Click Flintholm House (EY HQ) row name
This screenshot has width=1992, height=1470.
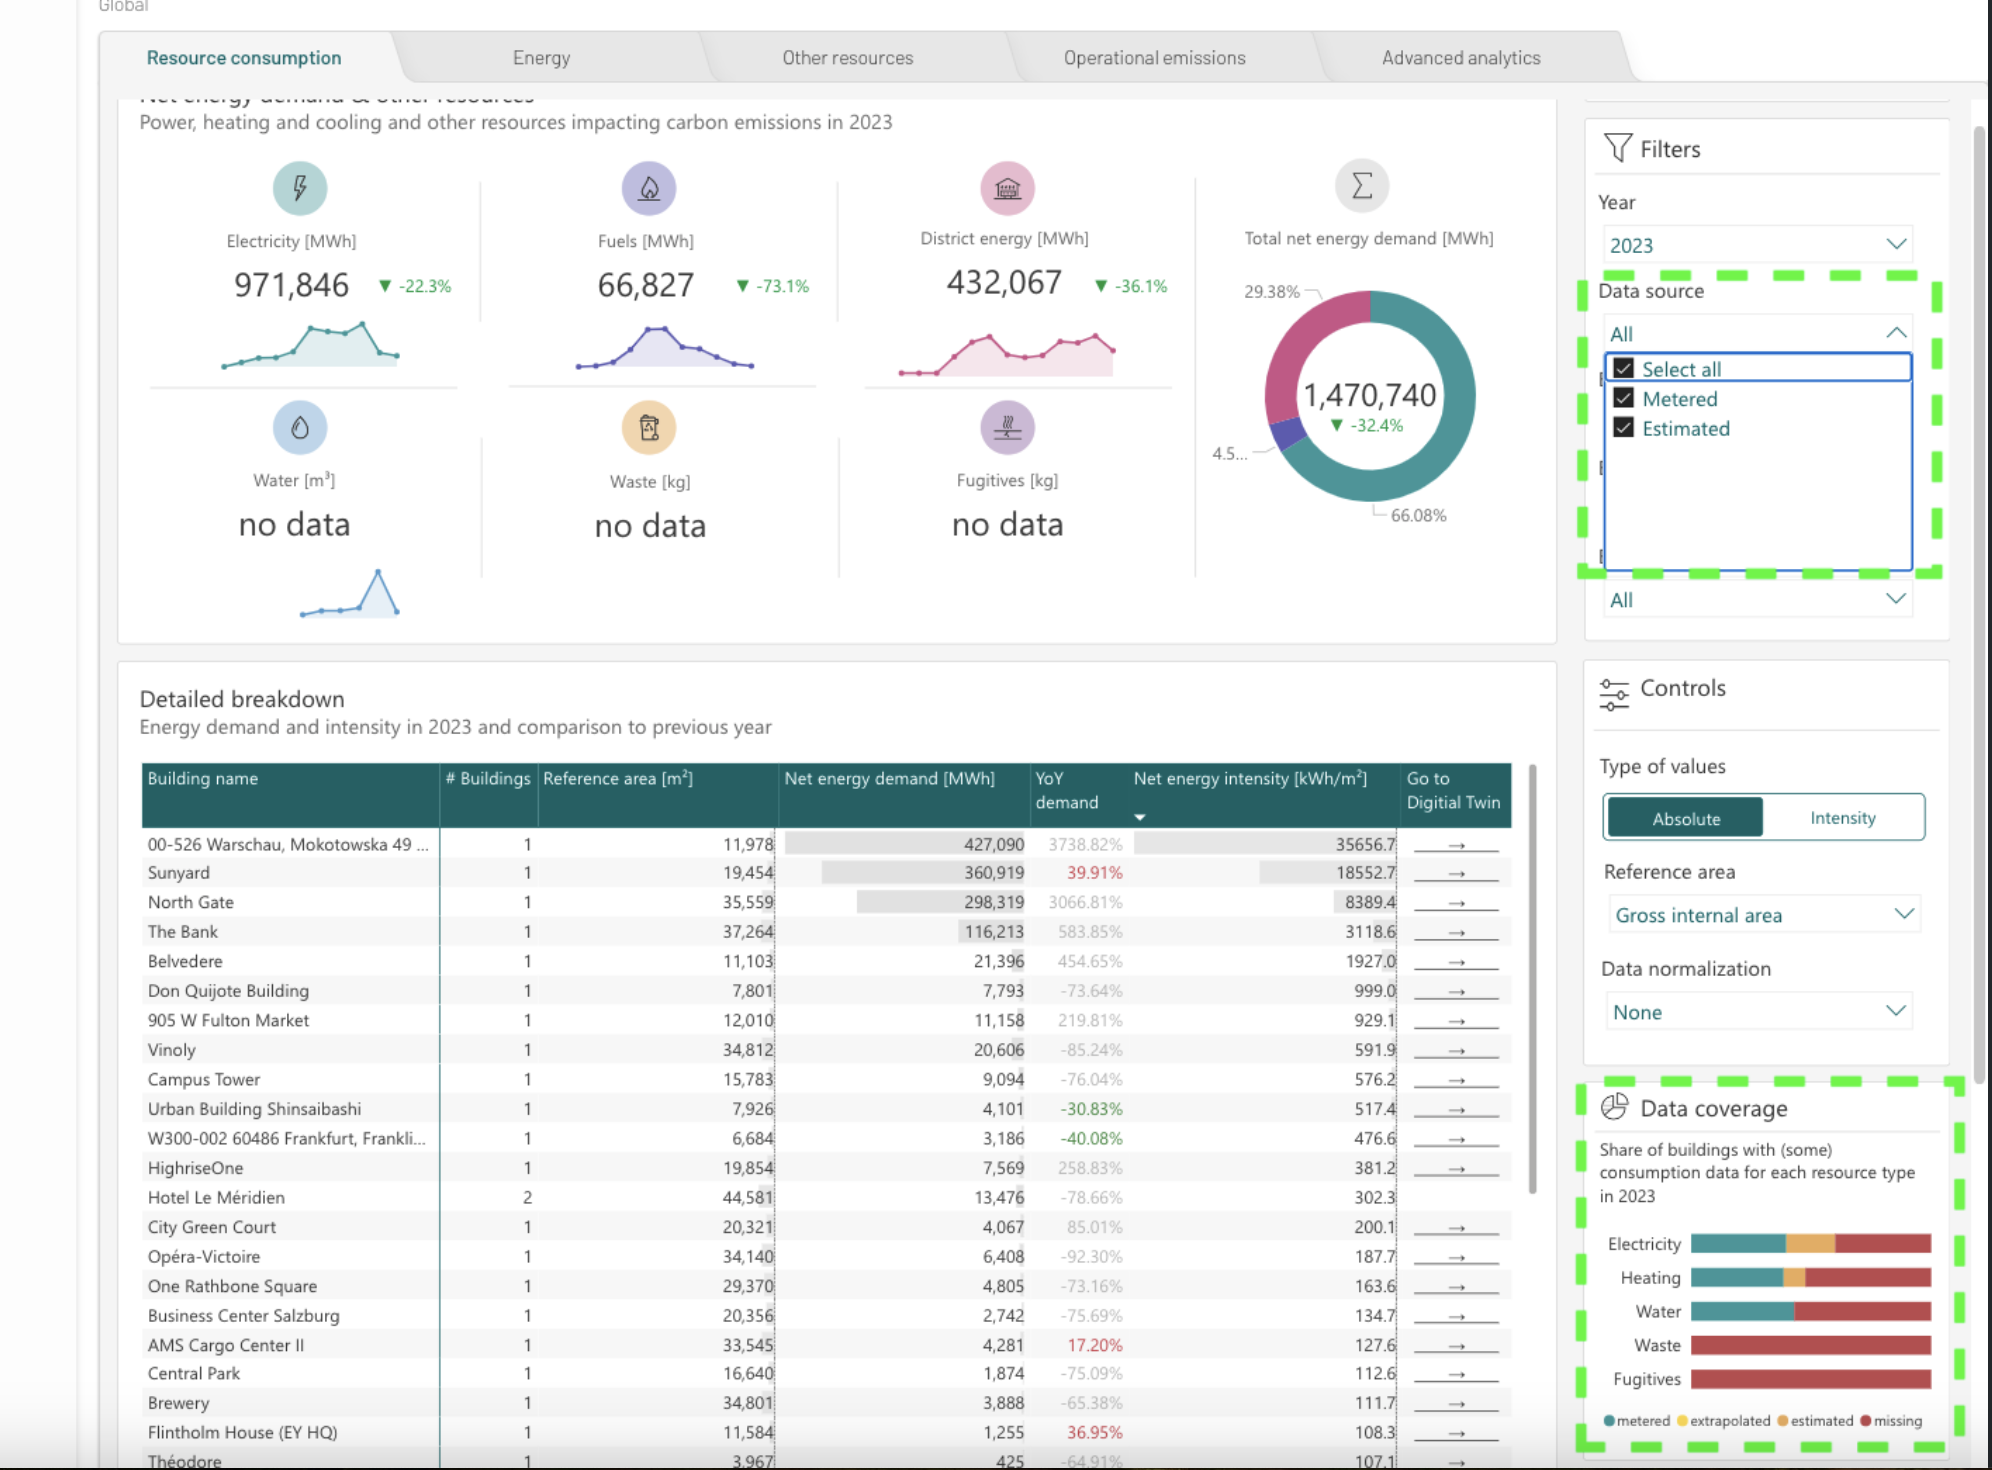click(243, 1432)
